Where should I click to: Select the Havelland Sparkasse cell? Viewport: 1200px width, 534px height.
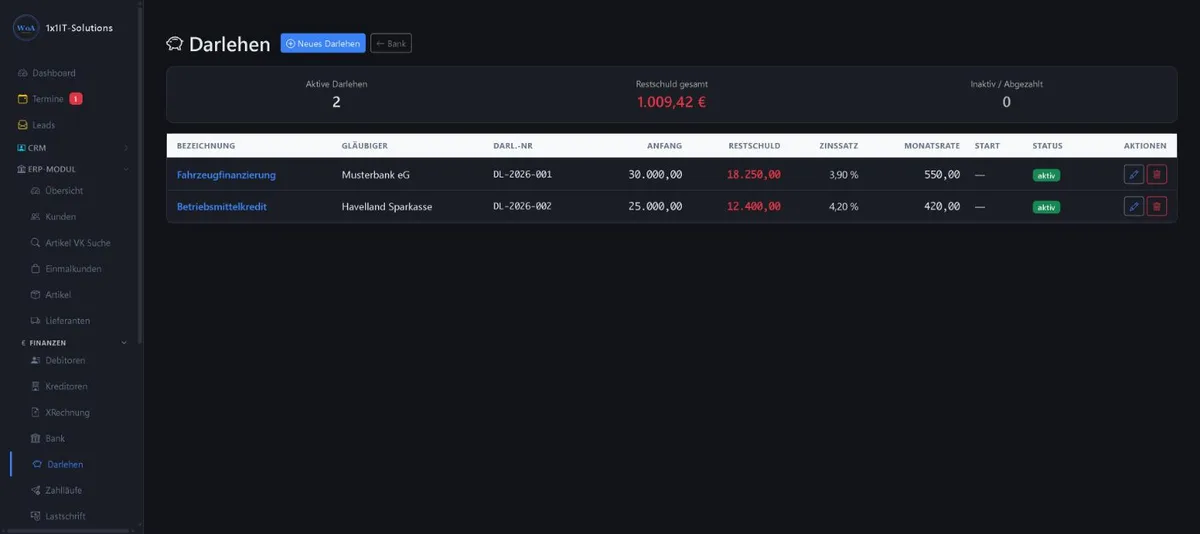click(387, 207)
